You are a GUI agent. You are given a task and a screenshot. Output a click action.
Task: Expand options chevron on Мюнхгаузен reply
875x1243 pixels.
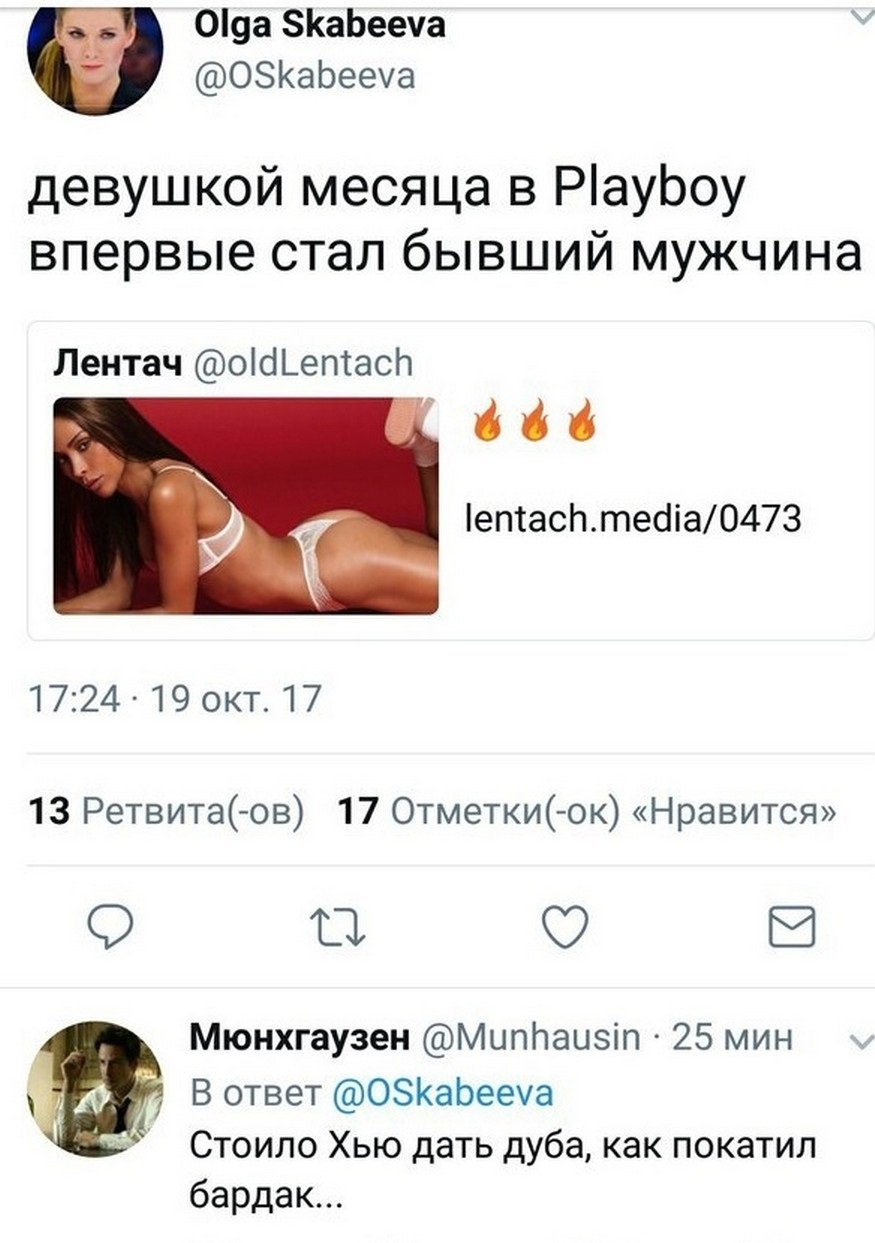859,1043
